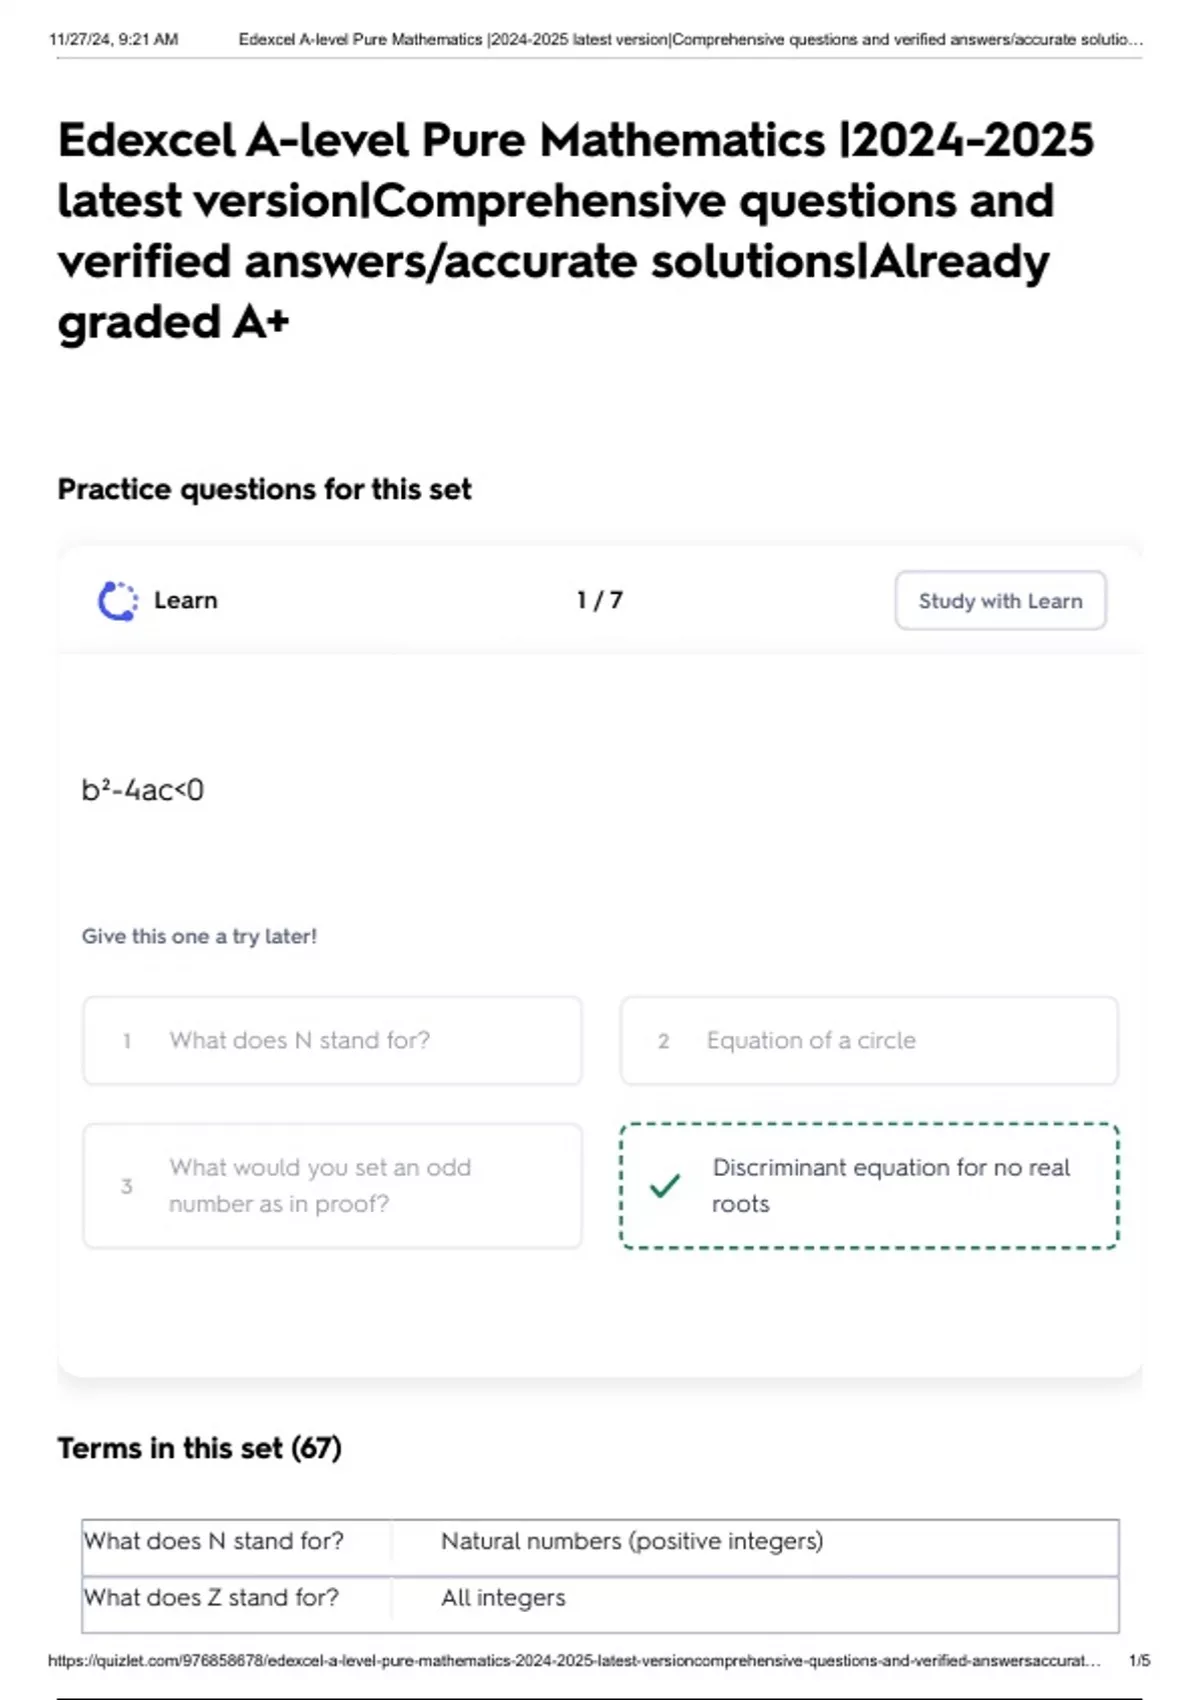Open the quizlet.com URL in the page footer

click(574, 1661)
